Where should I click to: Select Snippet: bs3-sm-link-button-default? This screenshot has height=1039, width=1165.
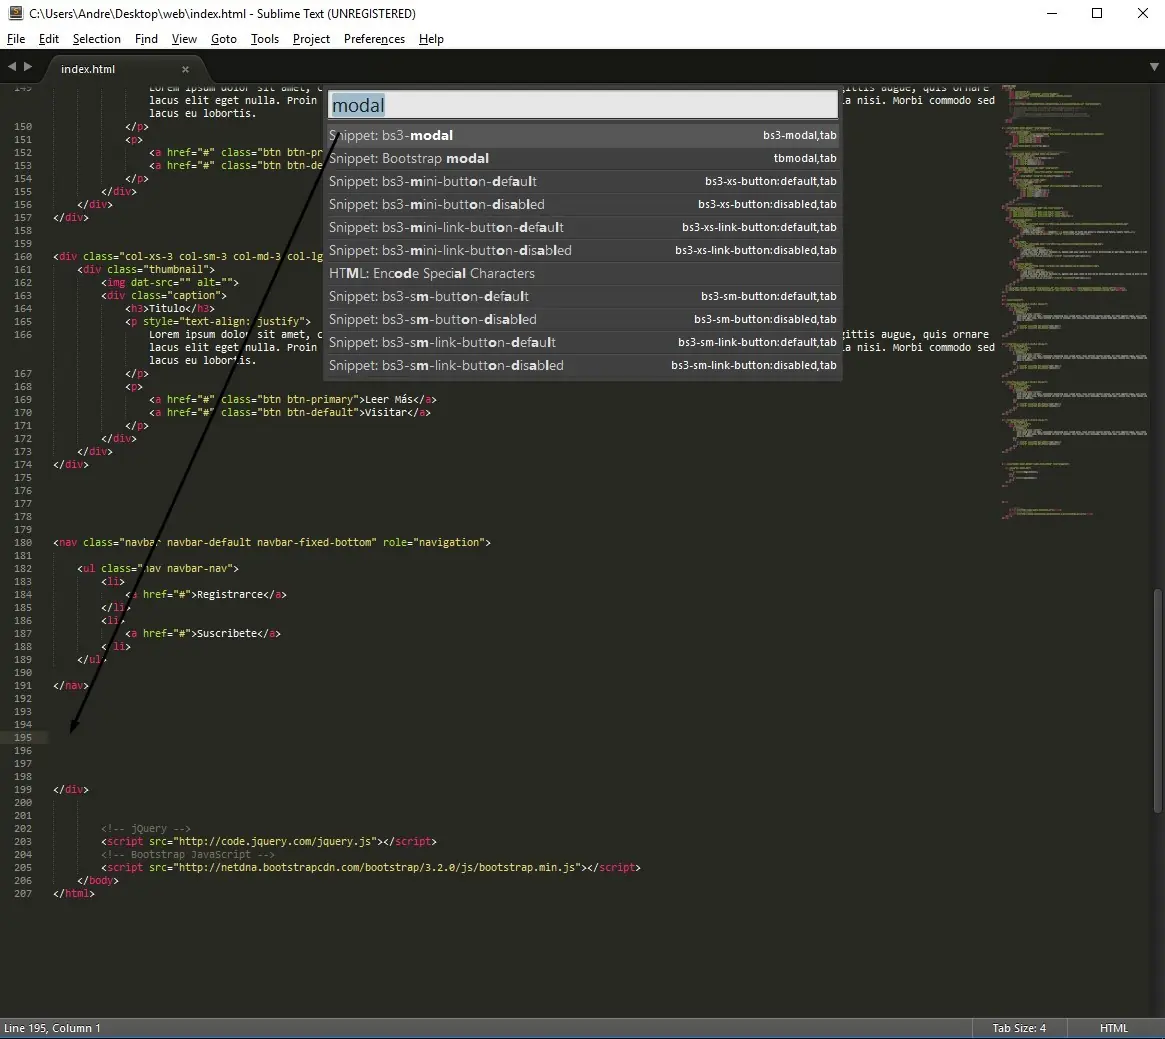tap(583, 343)
